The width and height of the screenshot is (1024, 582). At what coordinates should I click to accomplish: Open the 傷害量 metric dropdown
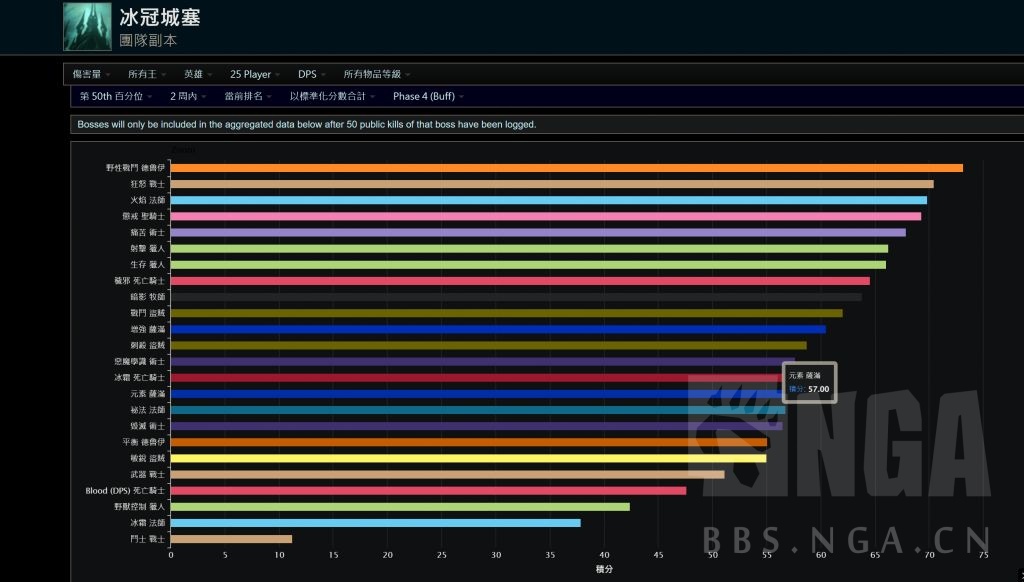[91, 74]
